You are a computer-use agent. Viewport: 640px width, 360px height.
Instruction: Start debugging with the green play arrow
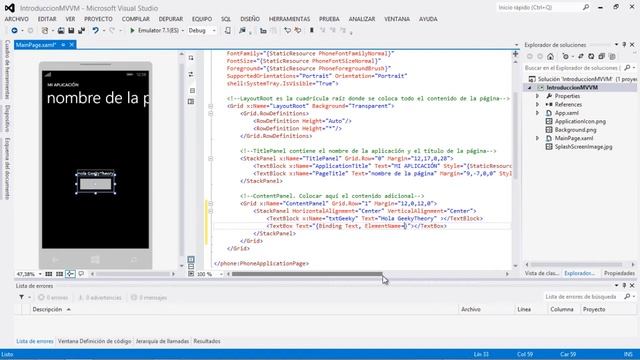coord(132,31)
